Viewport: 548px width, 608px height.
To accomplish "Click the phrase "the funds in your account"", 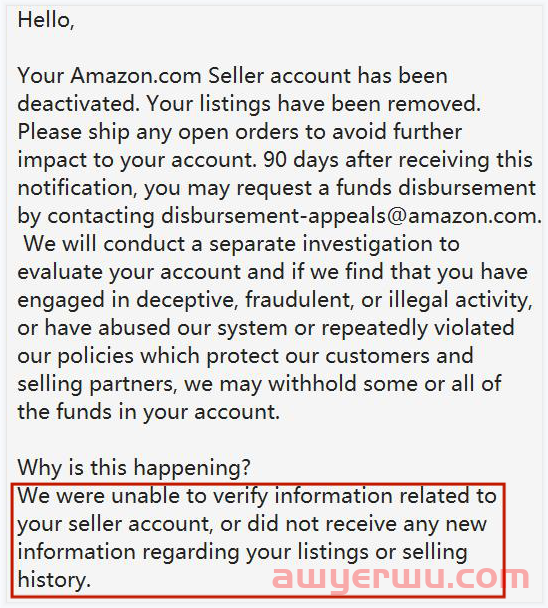I will [x=149, y=412].
